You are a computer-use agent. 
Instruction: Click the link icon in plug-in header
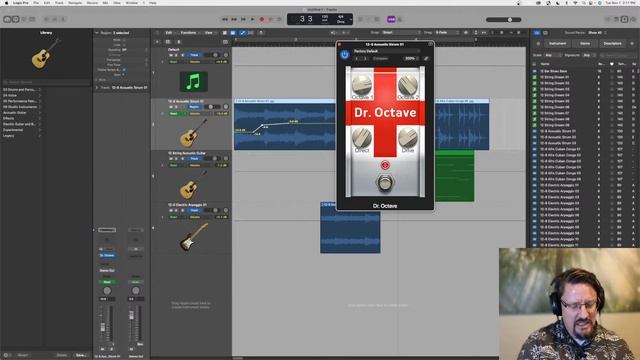click(426, 58)
